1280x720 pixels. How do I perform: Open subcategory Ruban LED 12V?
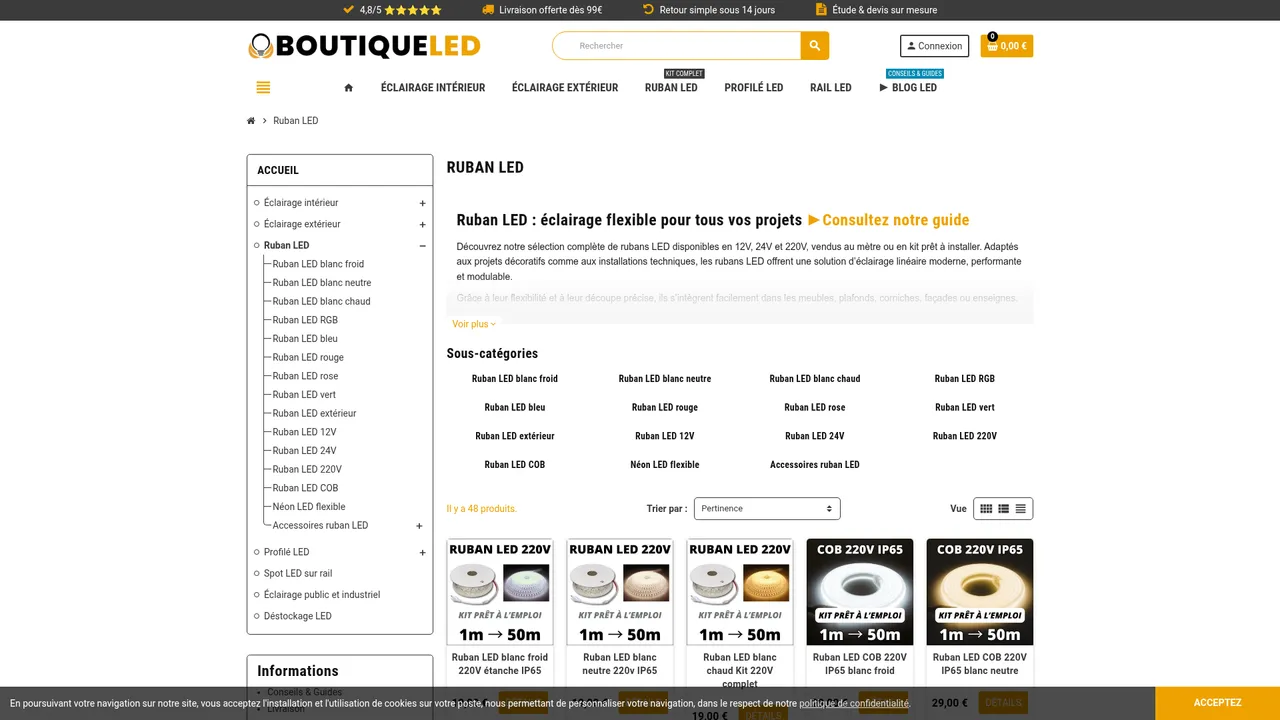[x=665, y=436]
